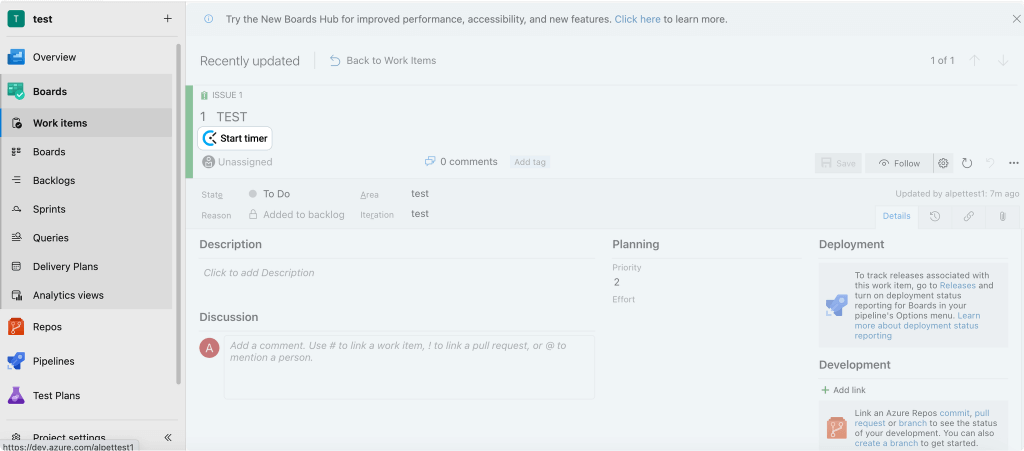Click the Priority value 2
Screen dimensions: 1024x451
click(616, 282)
